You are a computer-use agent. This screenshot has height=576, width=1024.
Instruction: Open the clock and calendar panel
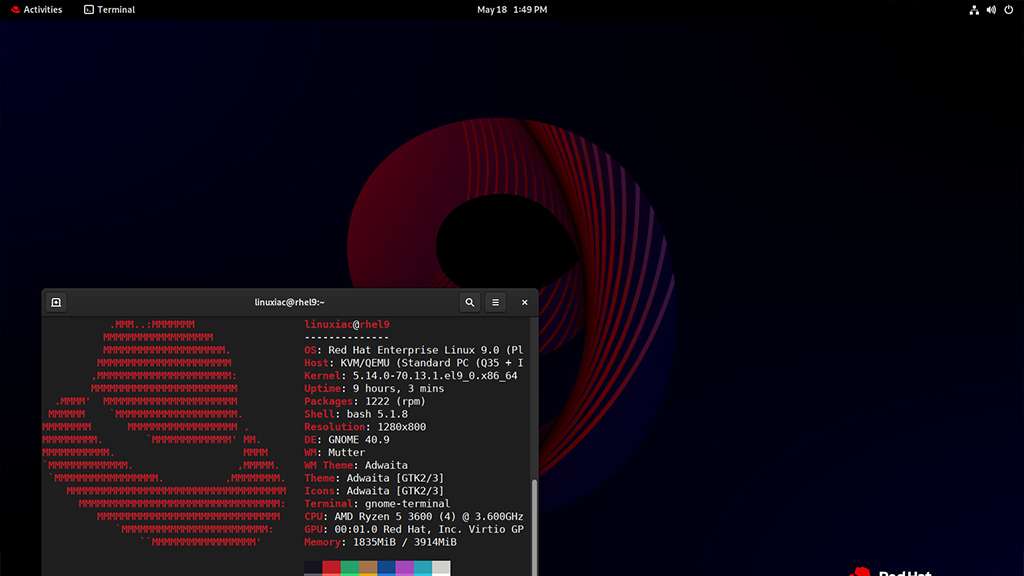pyautogui.click(x=512, y=10)
